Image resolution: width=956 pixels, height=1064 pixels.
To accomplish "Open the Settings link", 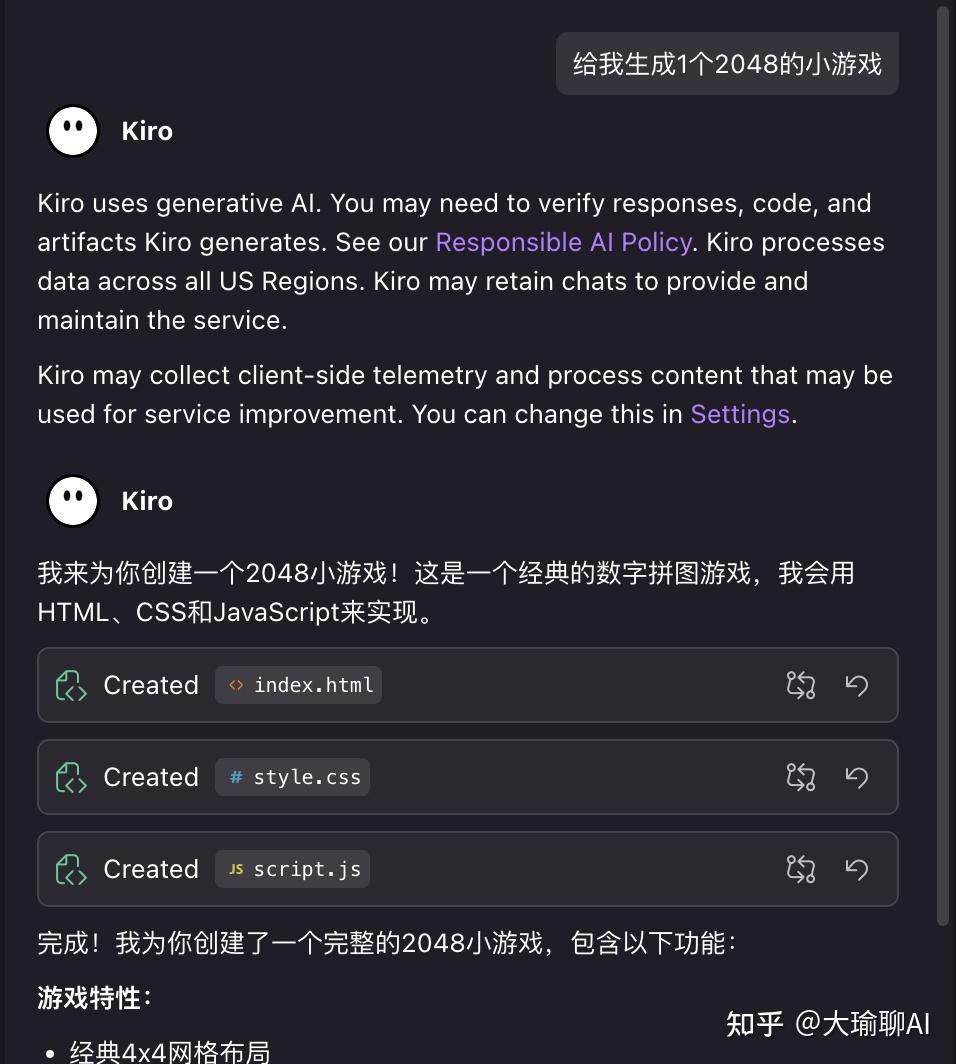I will click(739, 414).
